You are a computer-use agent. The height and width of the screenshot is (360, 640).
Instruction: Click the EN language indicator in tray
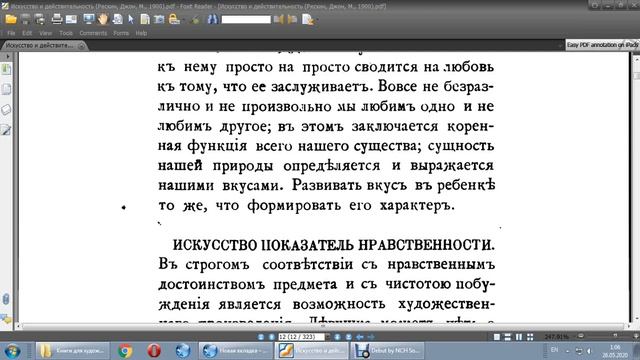click(554, 350)
